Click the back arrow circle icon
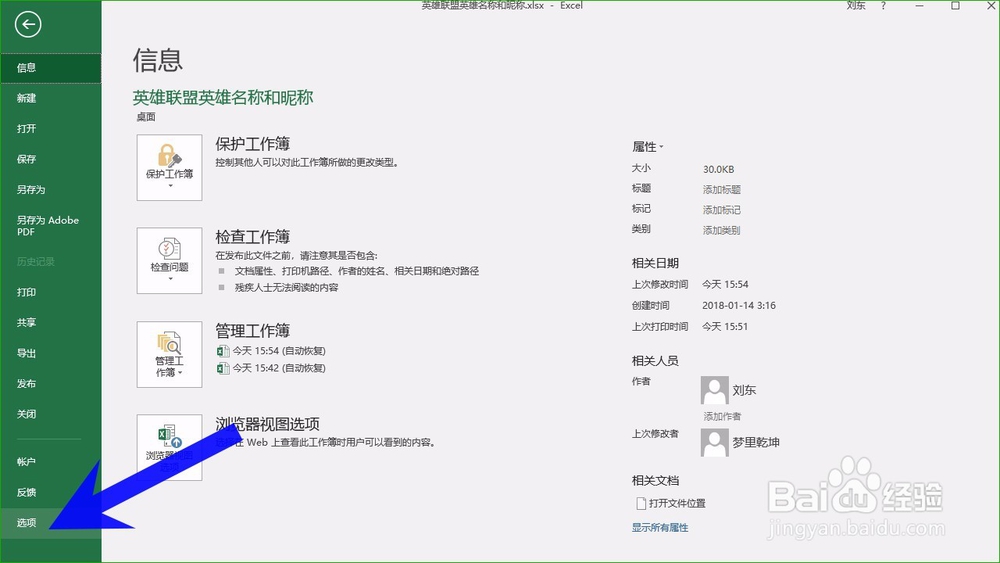This screenshot has width=1000, height=563. pyautogui.click(x=28, y=25)
